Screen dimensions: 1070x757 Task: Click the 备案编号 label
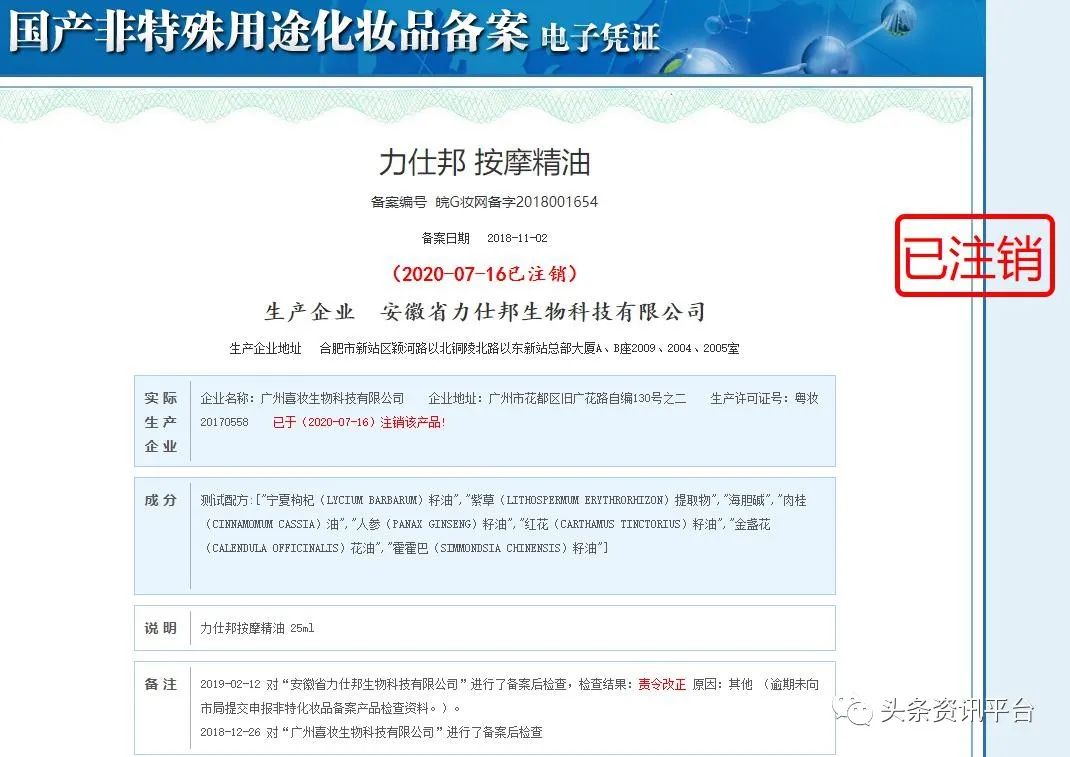399,202
